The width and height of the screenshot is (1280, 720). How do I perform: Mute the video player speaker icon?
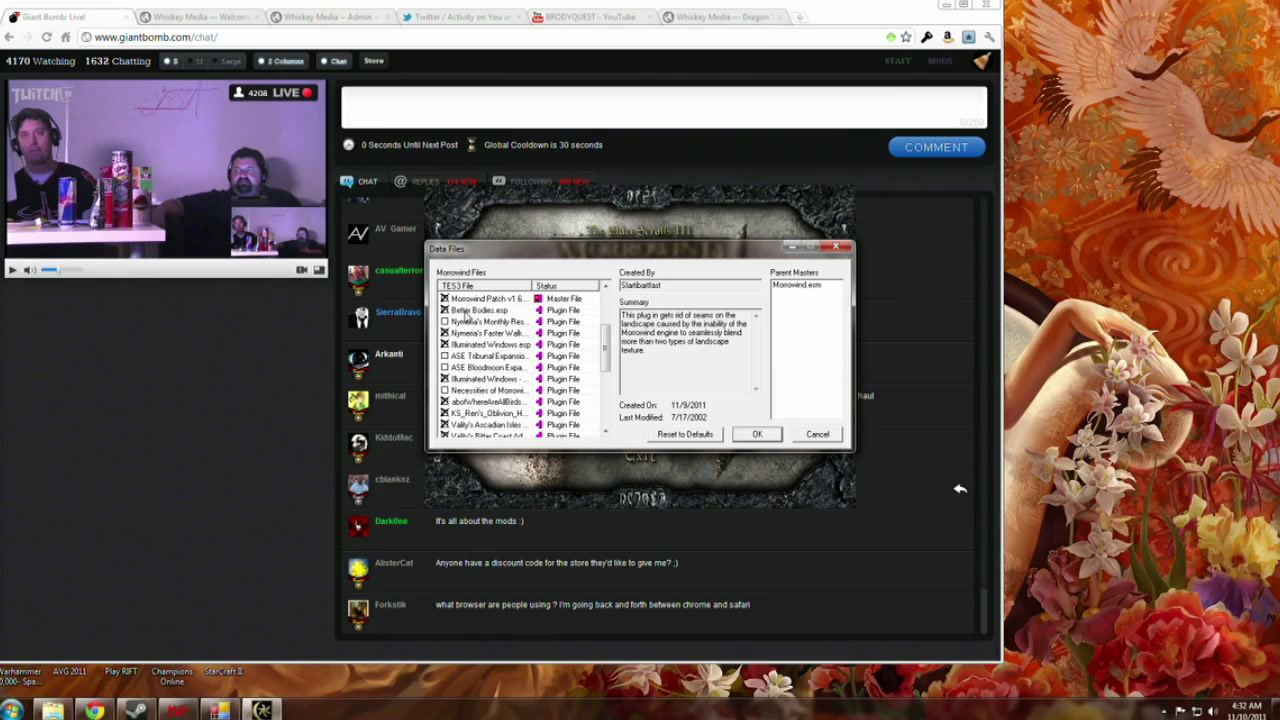[x=29, y=270]
